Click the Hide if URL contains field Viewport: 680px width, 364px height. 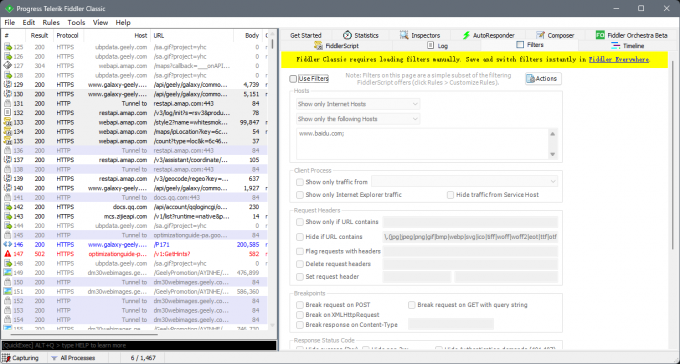470,237
